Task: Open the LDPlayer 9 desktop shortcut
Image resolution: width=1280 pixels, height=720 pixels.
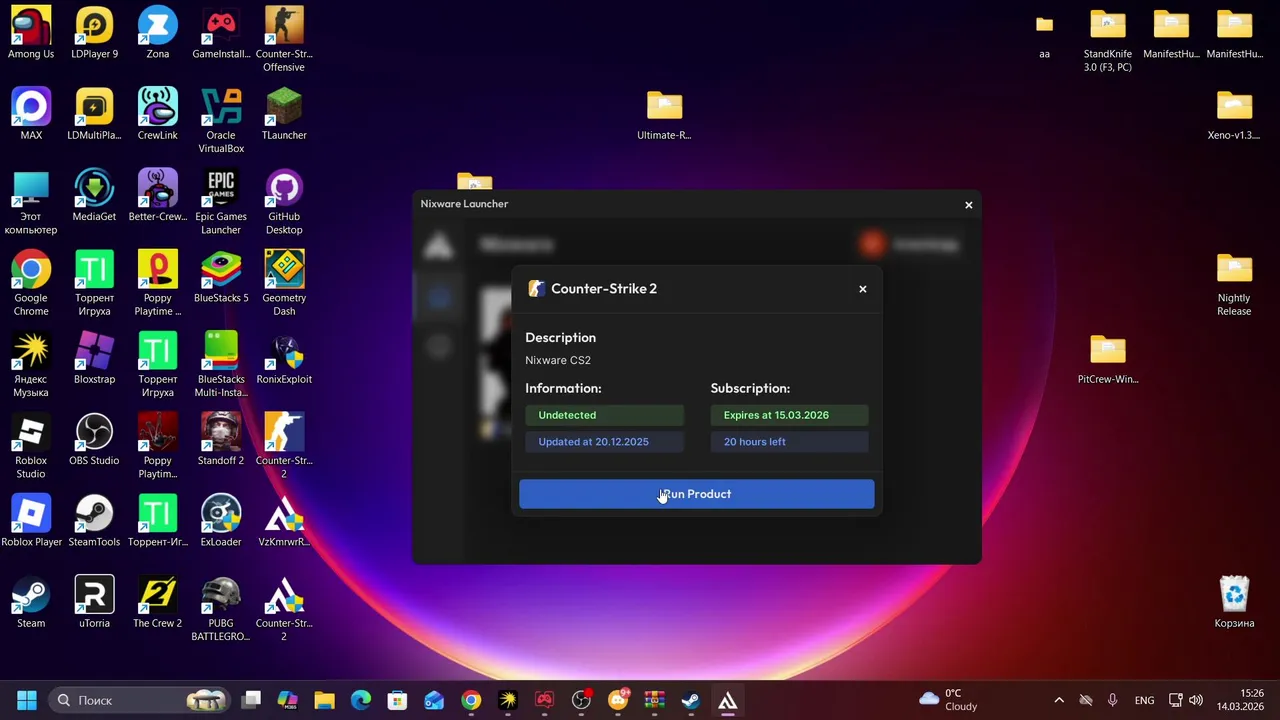Action: (x=94, y=33)
